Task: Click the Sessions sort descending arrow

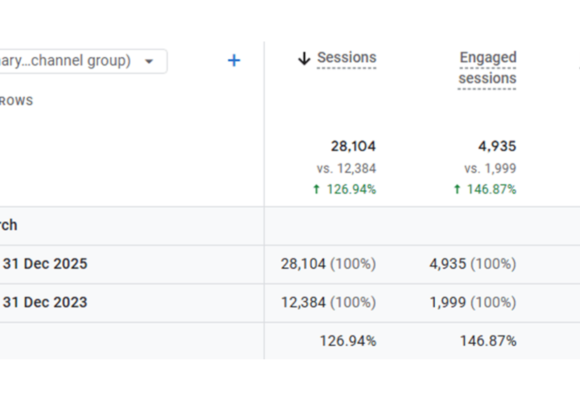Action: pos(304,58)
